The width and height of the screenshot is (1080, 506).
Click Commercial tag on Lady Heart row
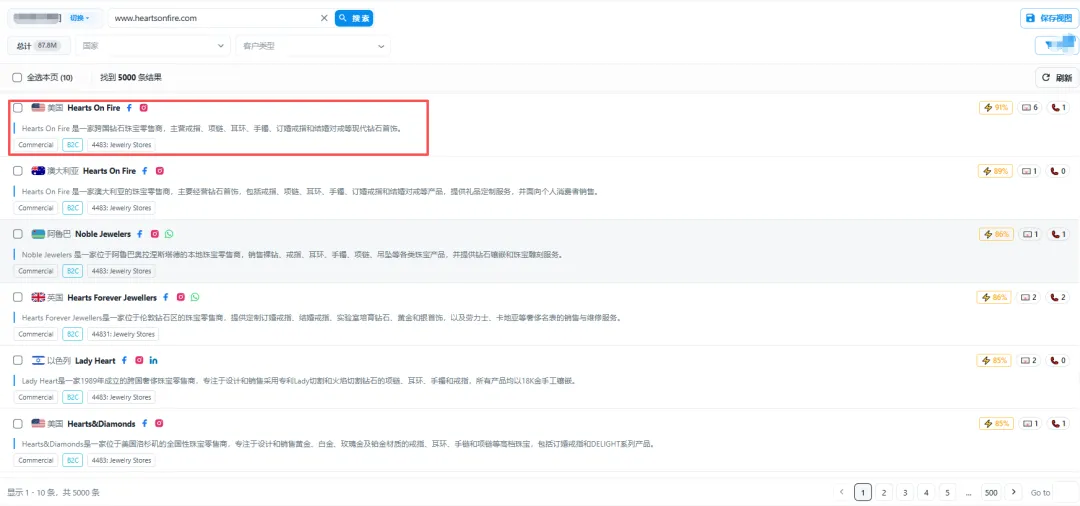36,397
